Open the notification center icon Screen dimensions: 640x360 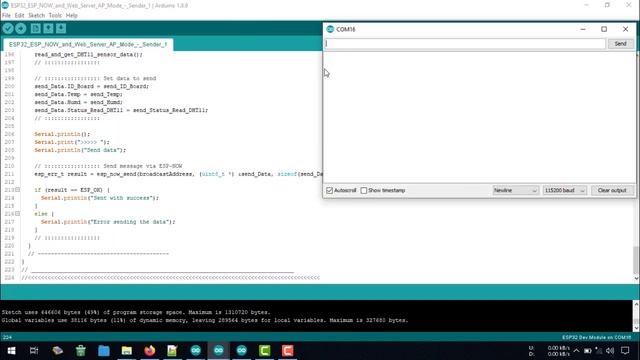point(625,351)
